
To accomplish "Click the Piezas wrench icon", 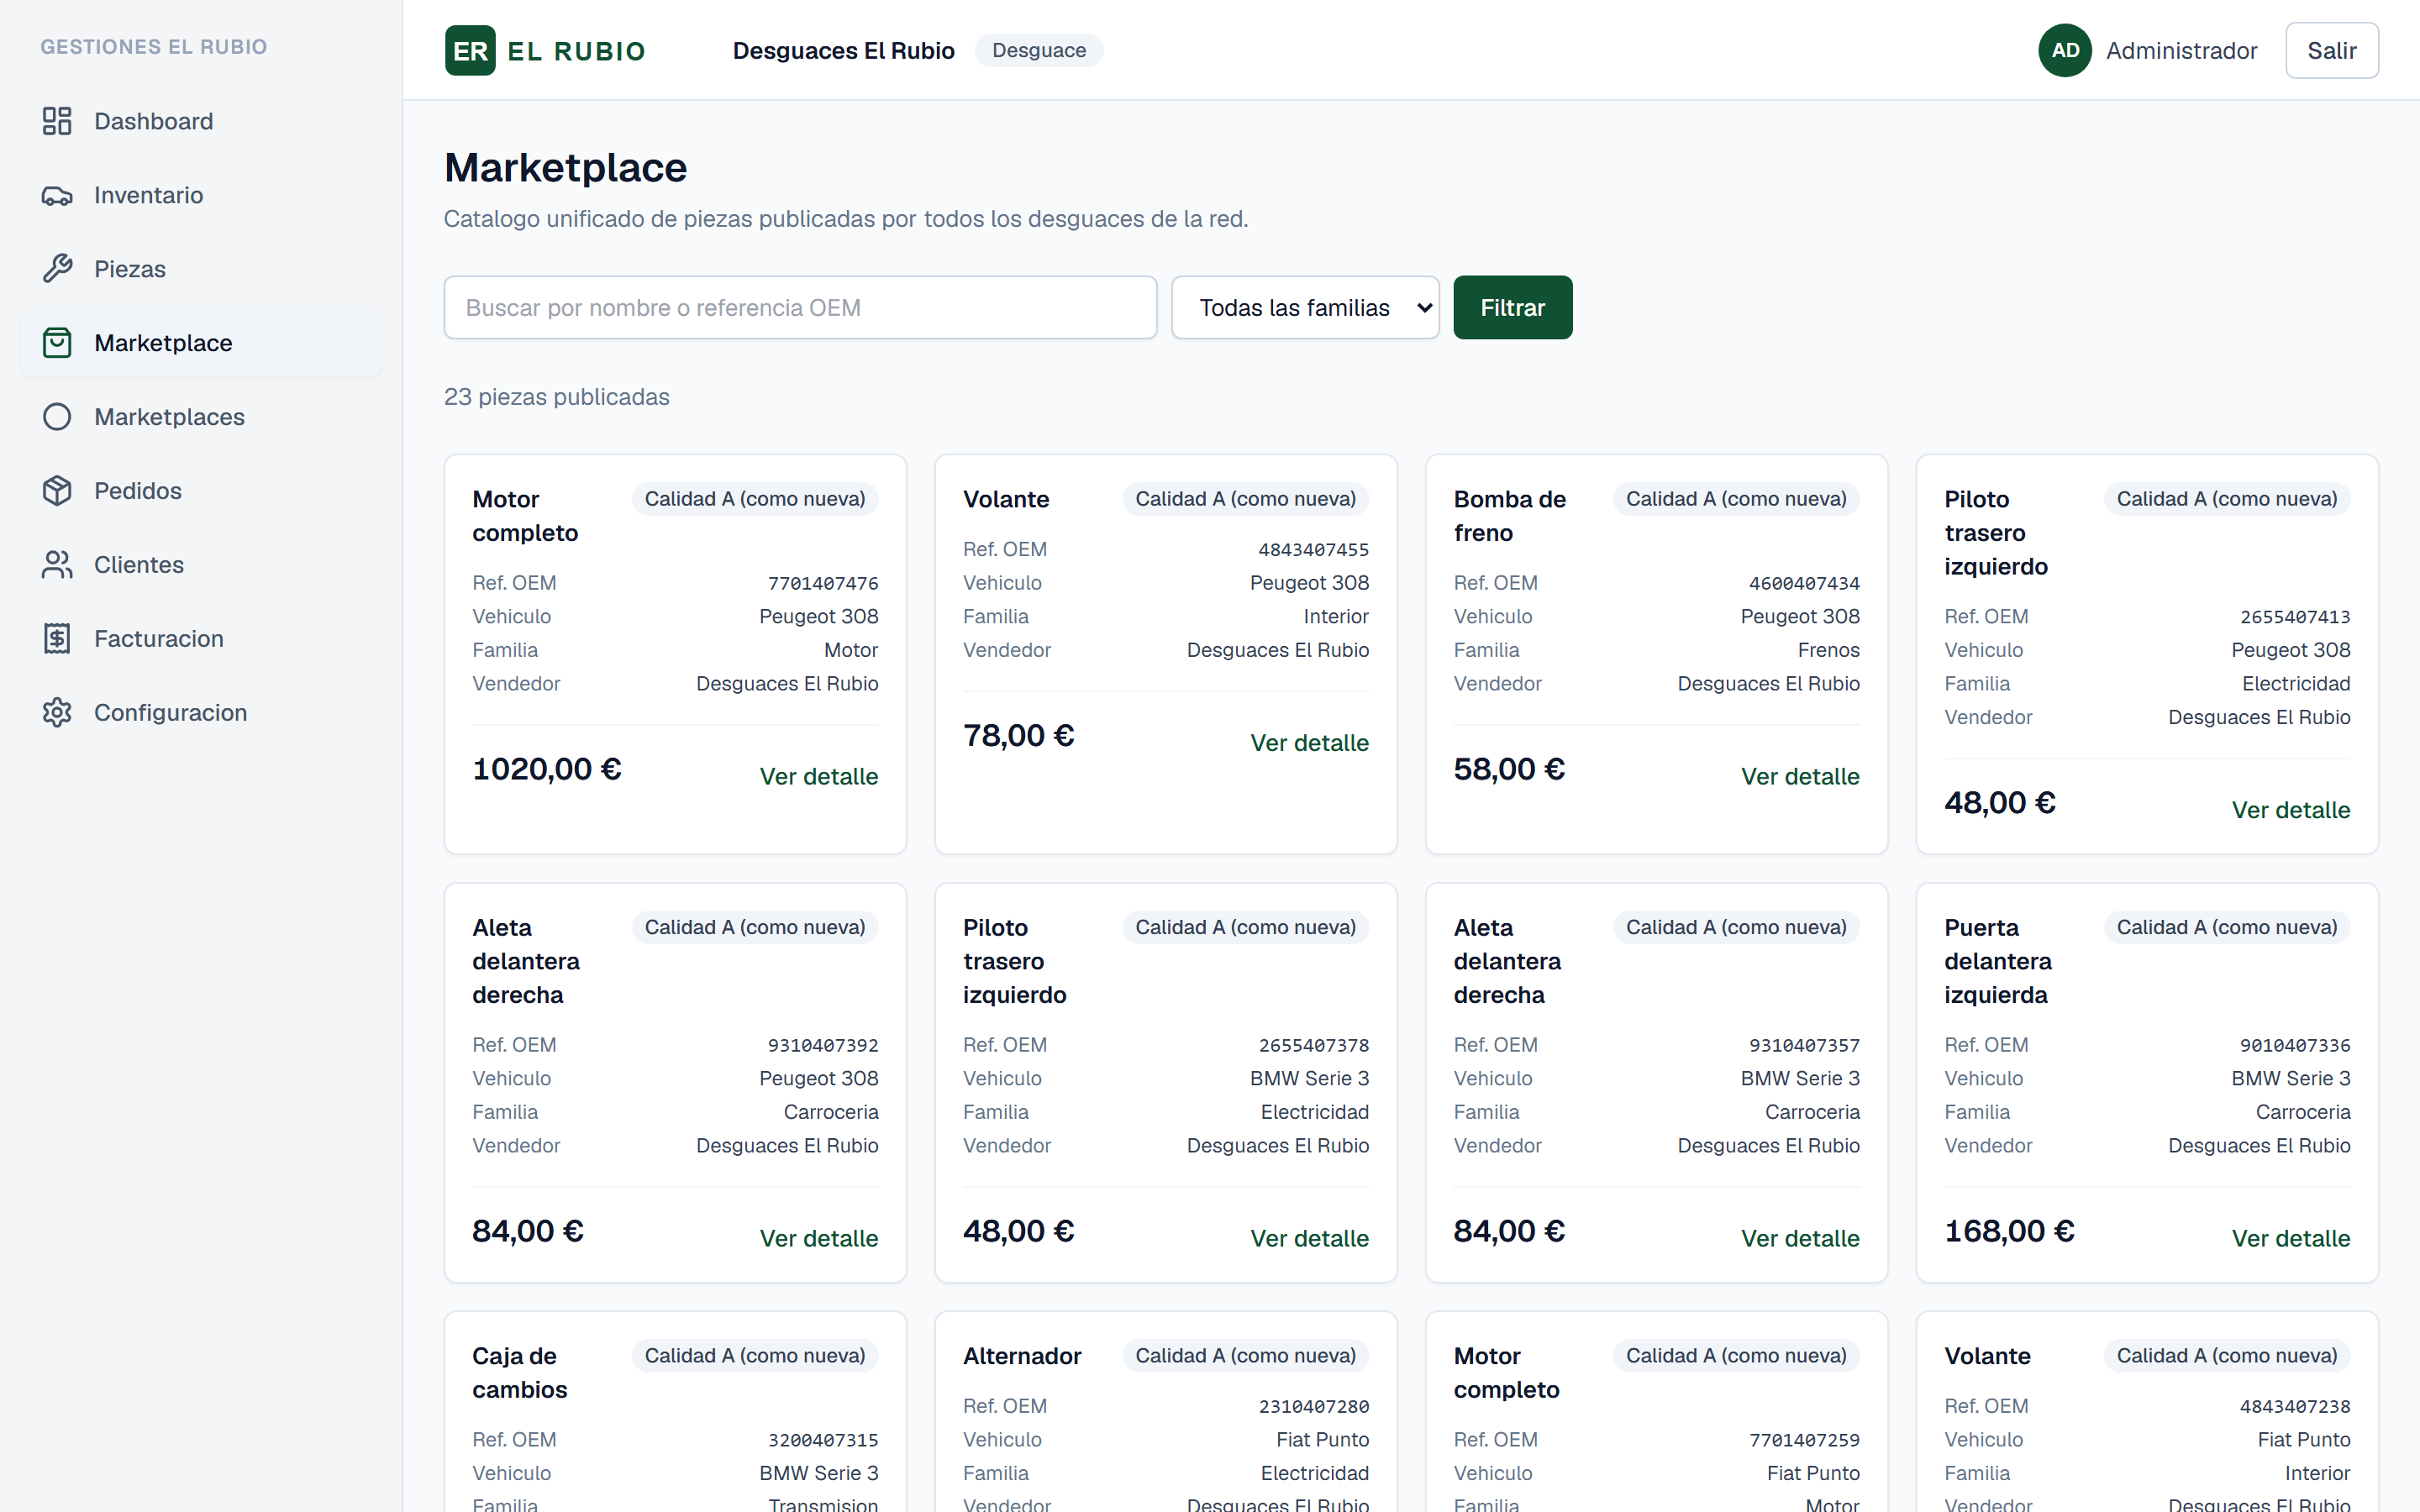I will coord(57,269).
